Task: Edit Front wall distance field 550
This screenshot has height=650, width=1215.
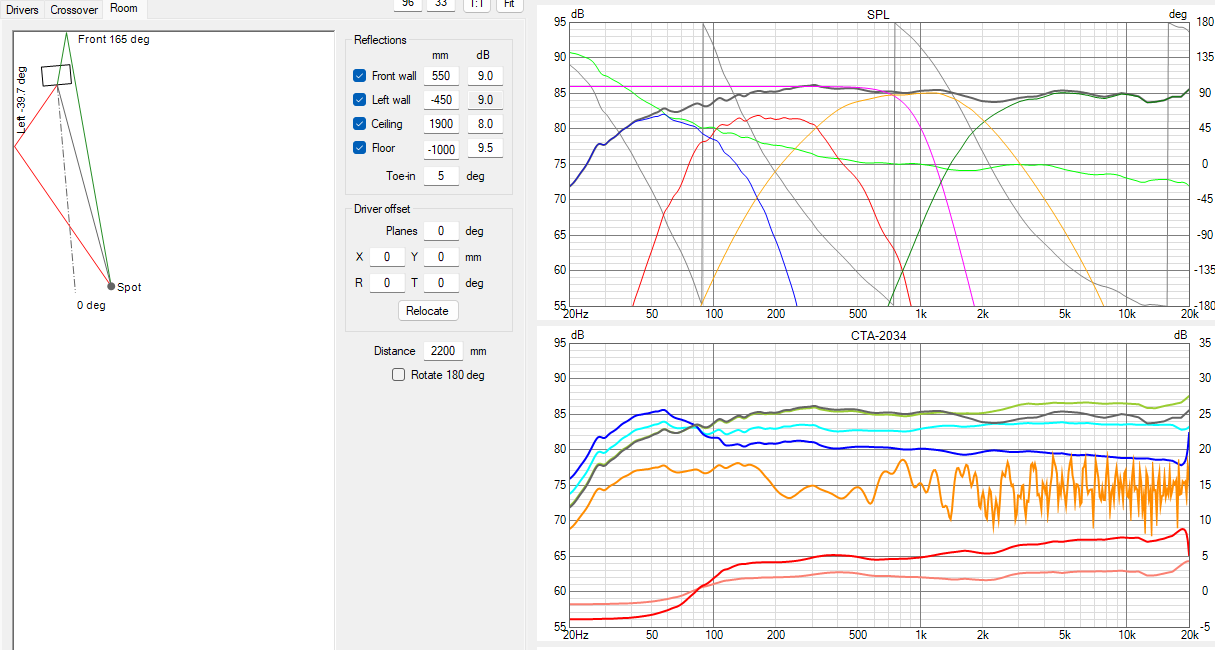Action: (x=441, y=76)
